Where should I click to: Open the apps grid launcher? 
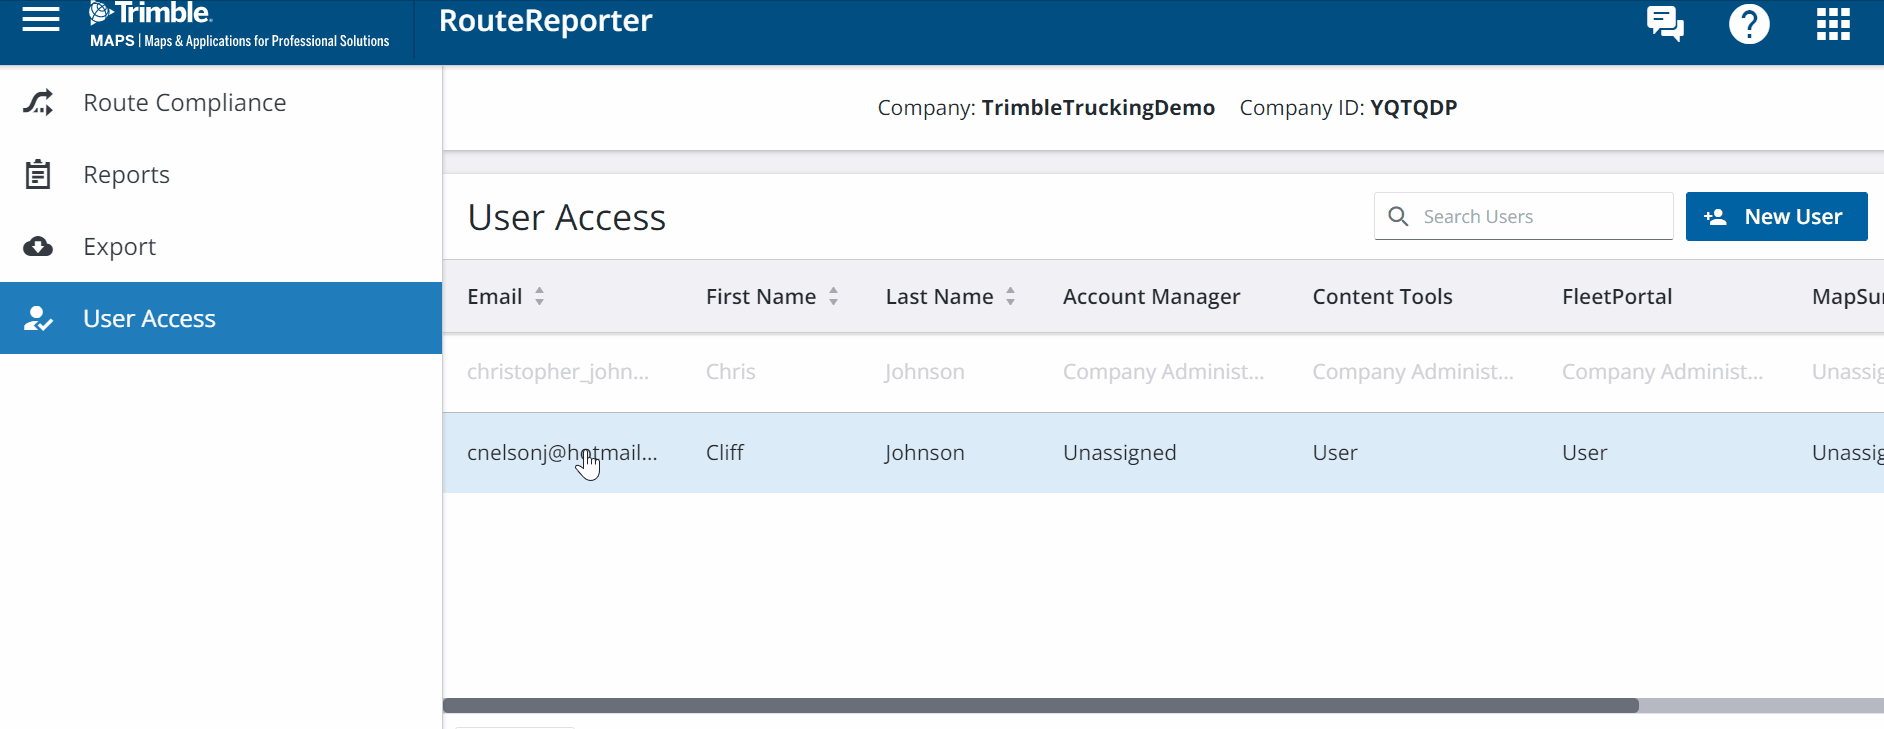(1833, 23)
